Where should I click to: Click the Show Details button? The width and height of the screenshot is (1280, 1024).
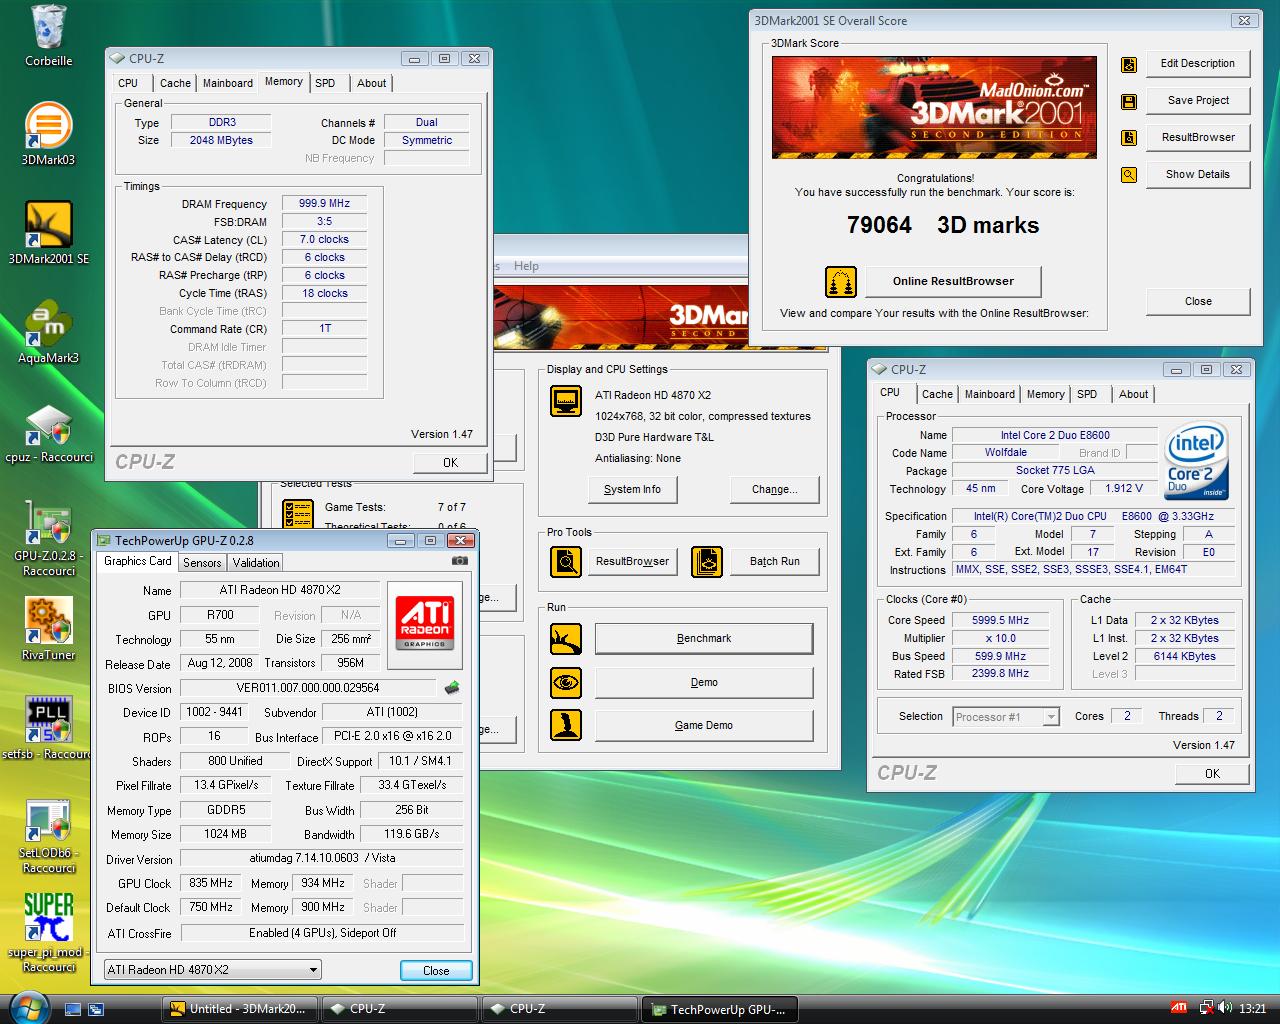coord(1197,175)
